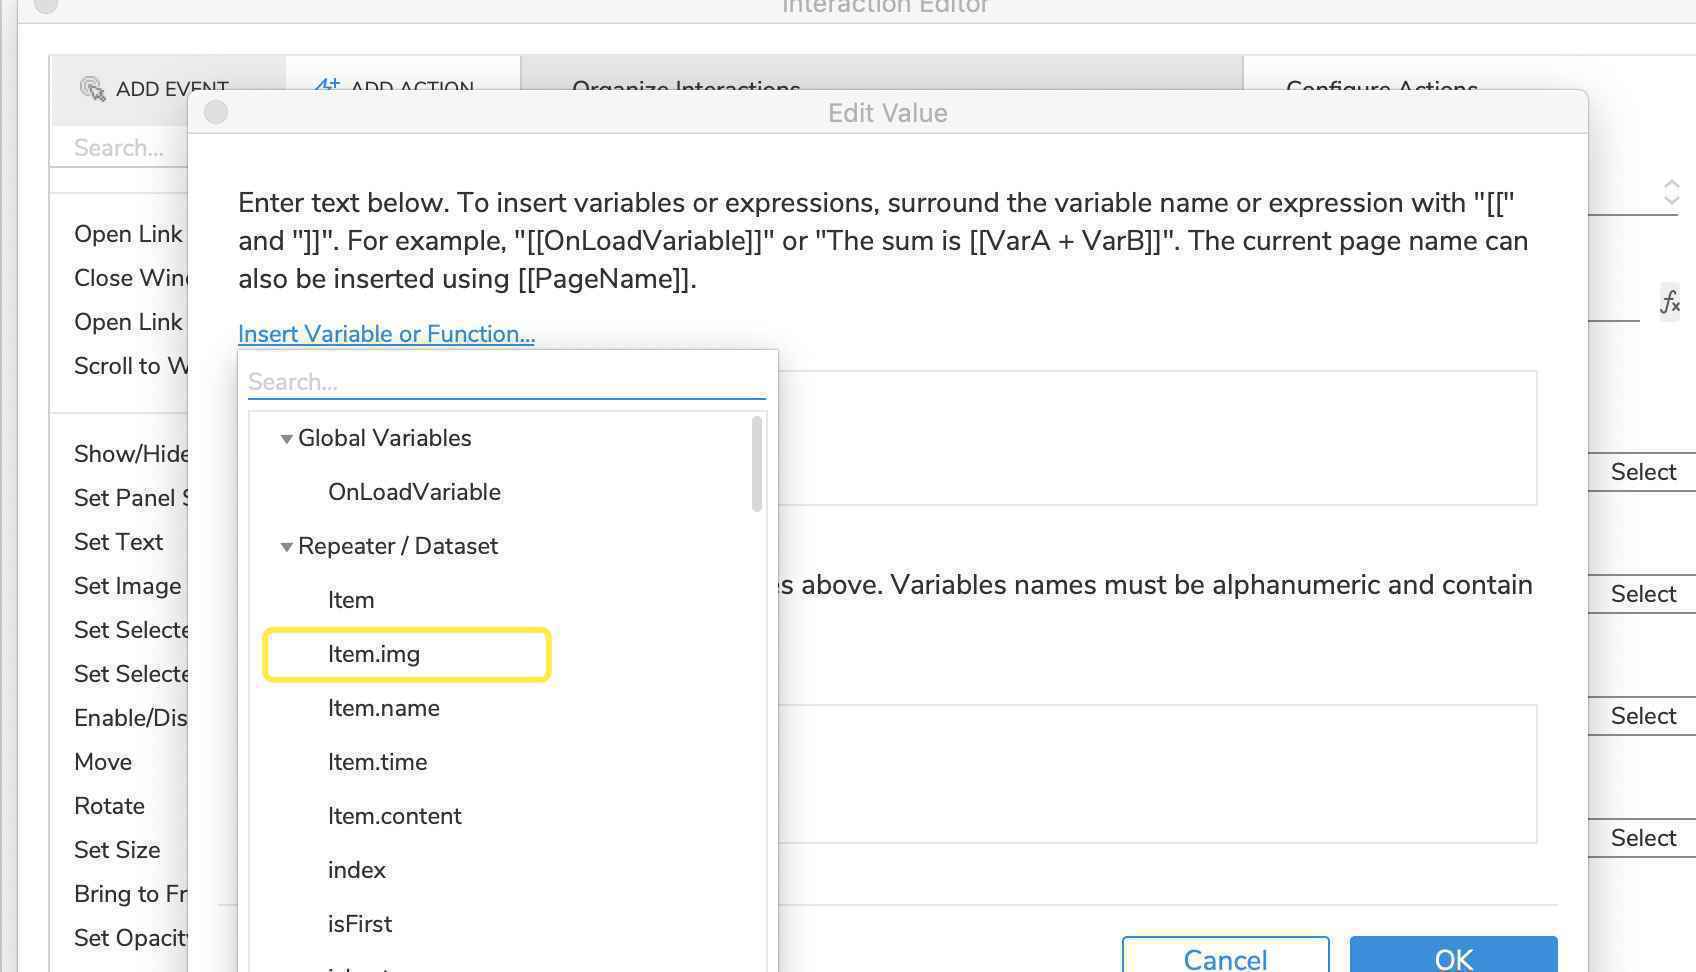Choose the Move action
The width and height of the screenshot is (1696, 972).
coord(103,762)
